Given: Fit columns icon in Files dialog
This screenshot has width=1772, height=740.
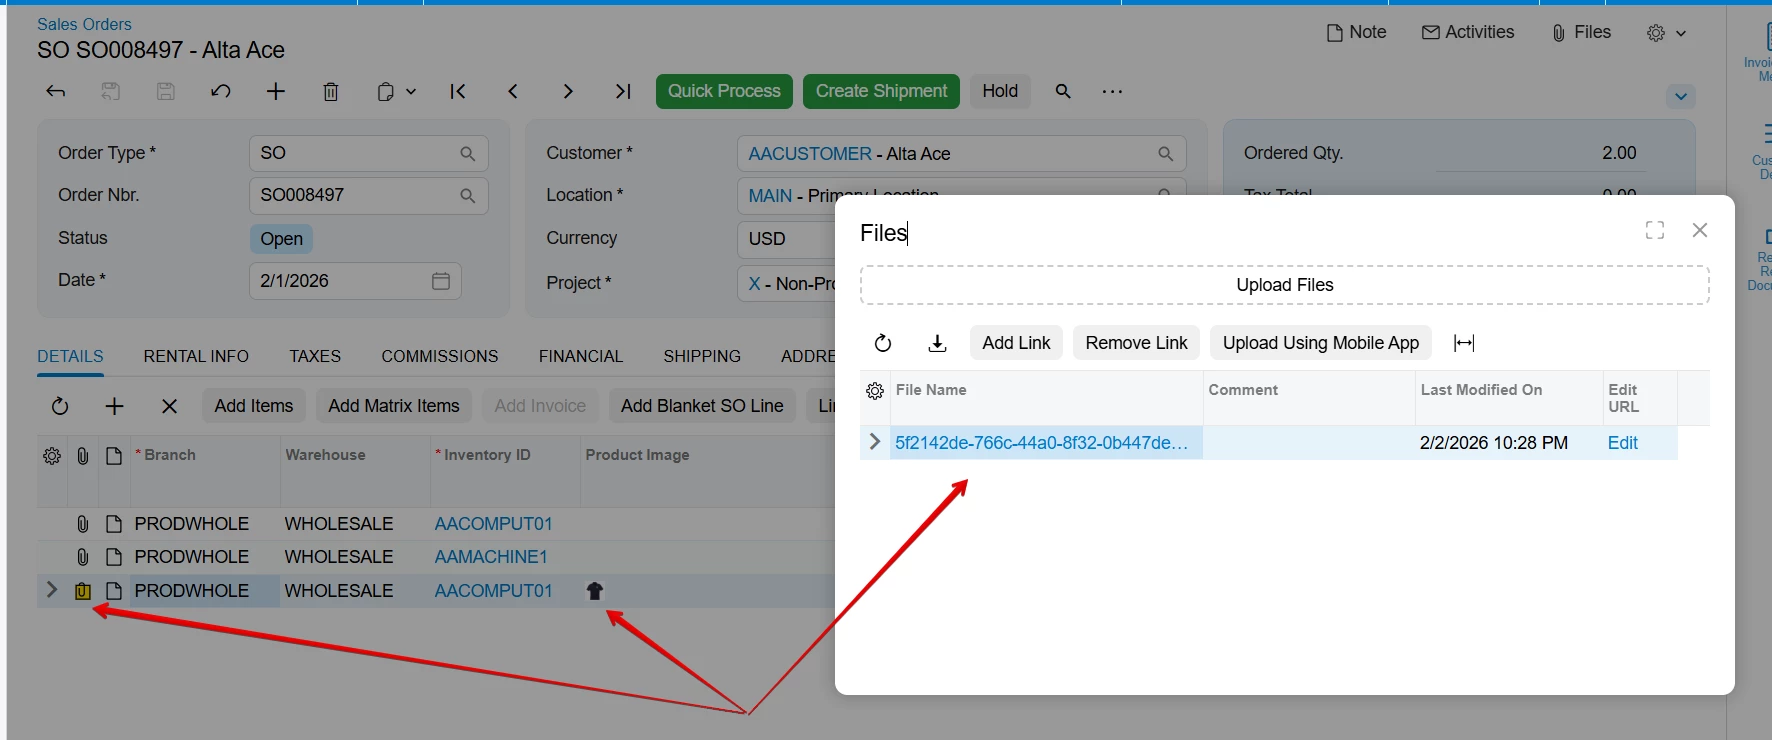Looking at the screenshot, I should (x=1464, y=343).
